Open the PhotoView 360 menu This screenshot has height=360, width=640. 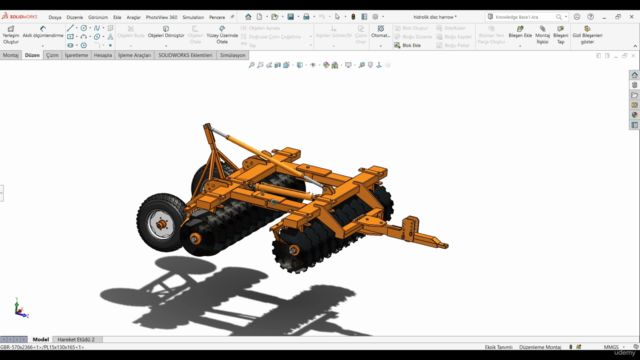(x=162, y=17)
